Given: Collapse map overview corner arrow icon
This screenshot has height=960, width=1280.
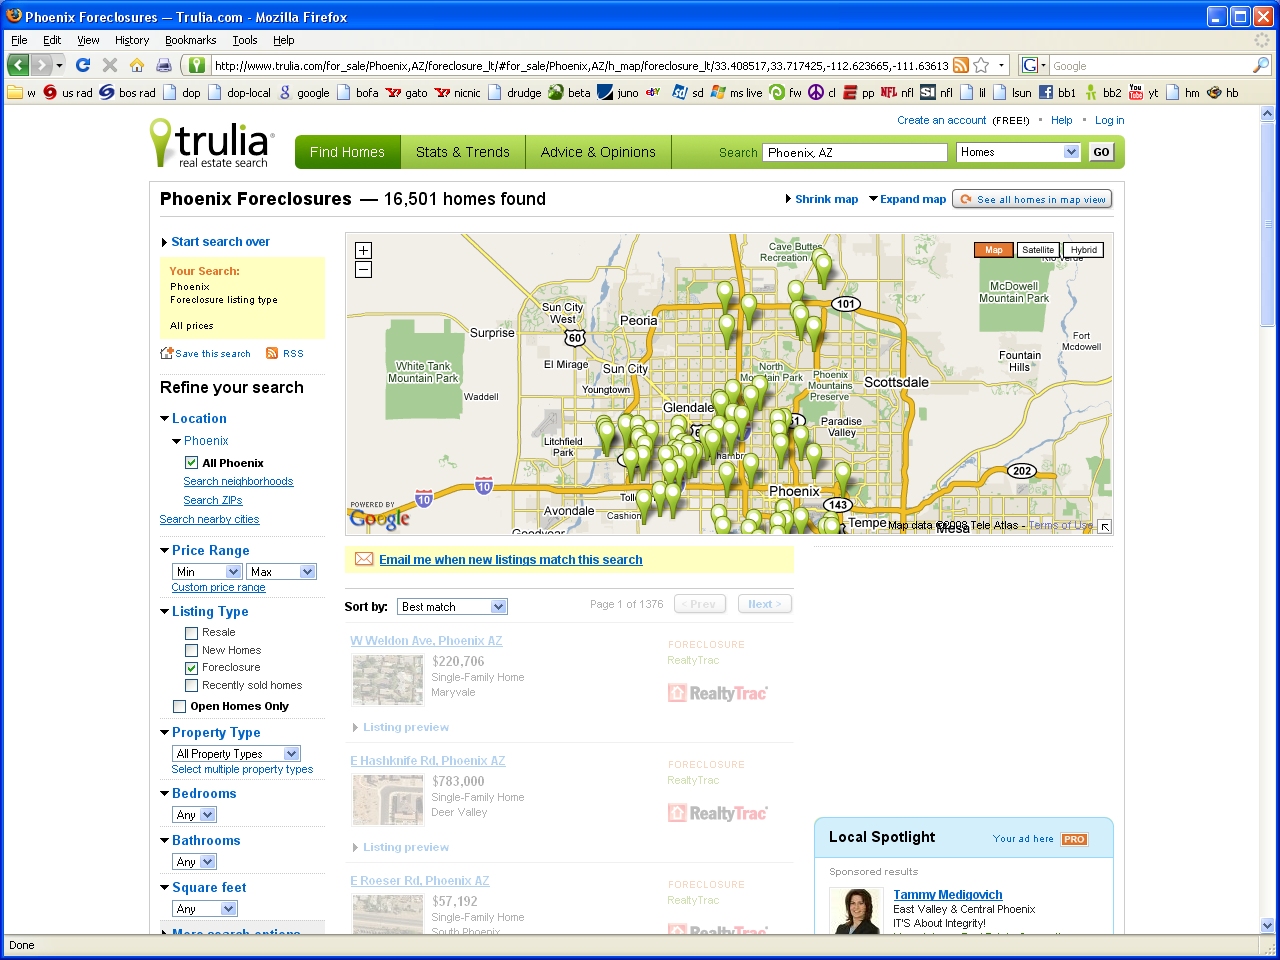Looking at the screenshot, I should [x=1104, y=526].
